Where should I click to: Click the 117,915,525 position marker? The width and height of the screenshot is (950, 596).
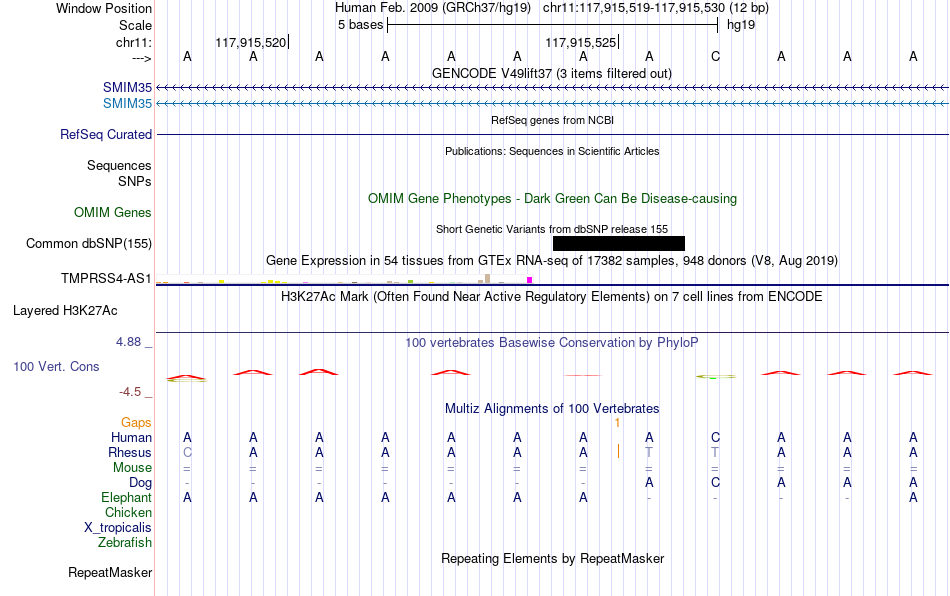pos(581,42)
